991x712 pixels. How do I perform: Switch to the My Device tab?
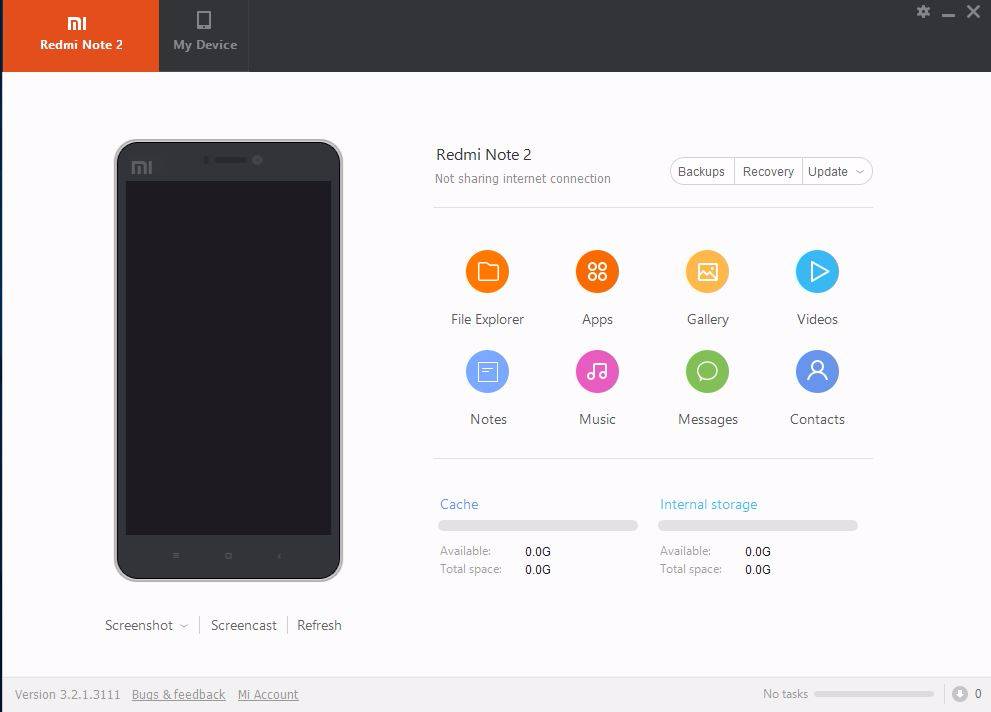205,35
